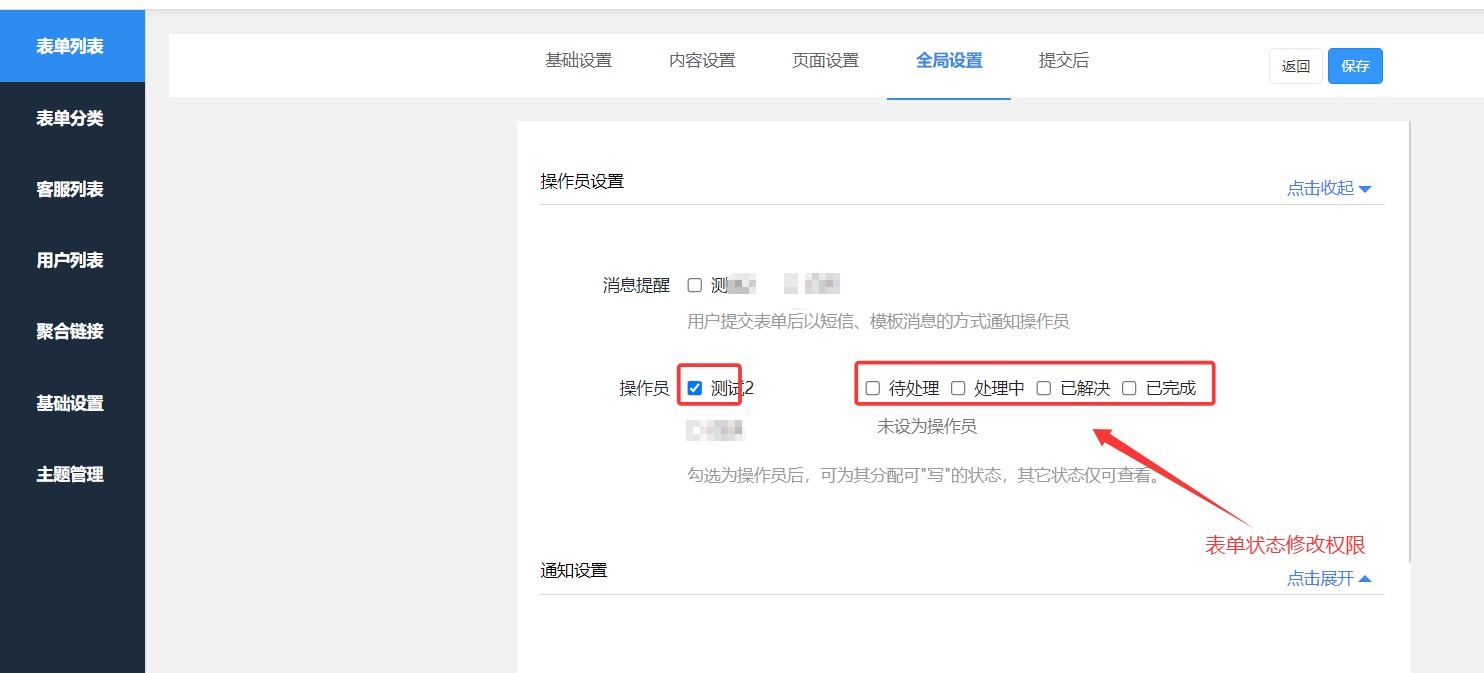Image resolution: width=1484 pixels, height=673 pixels.
Task: Click the blue 保存 button
Action: [1355, 66]
